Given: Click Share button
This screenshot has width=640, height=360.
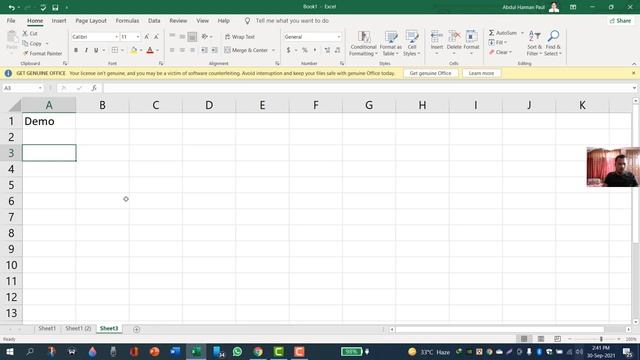Looking at the screenshot, I should point(620,20).
